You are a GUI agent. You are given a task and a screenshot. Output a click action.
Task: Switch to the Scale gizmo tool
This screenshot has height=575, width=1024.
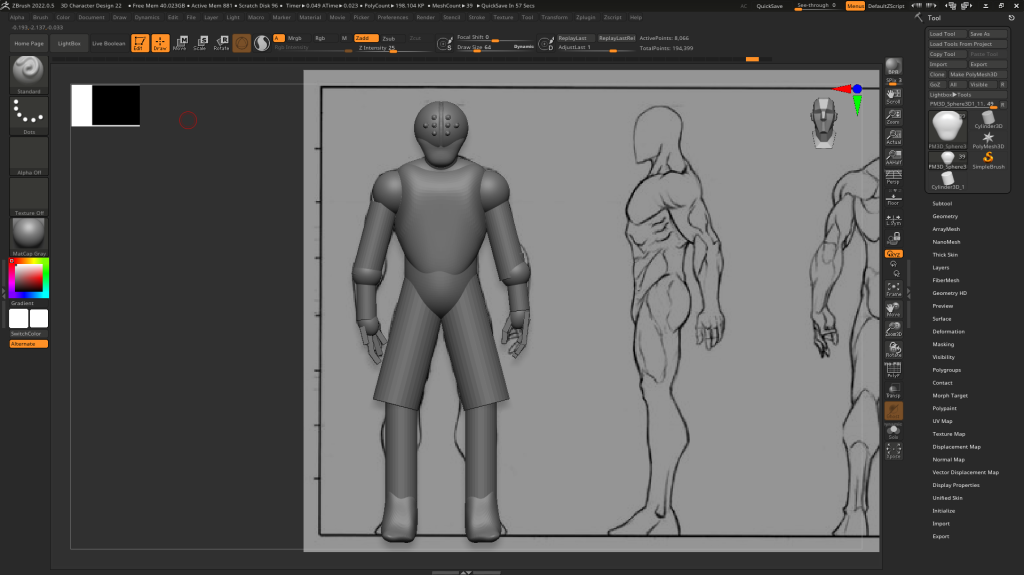pos(200,43)
